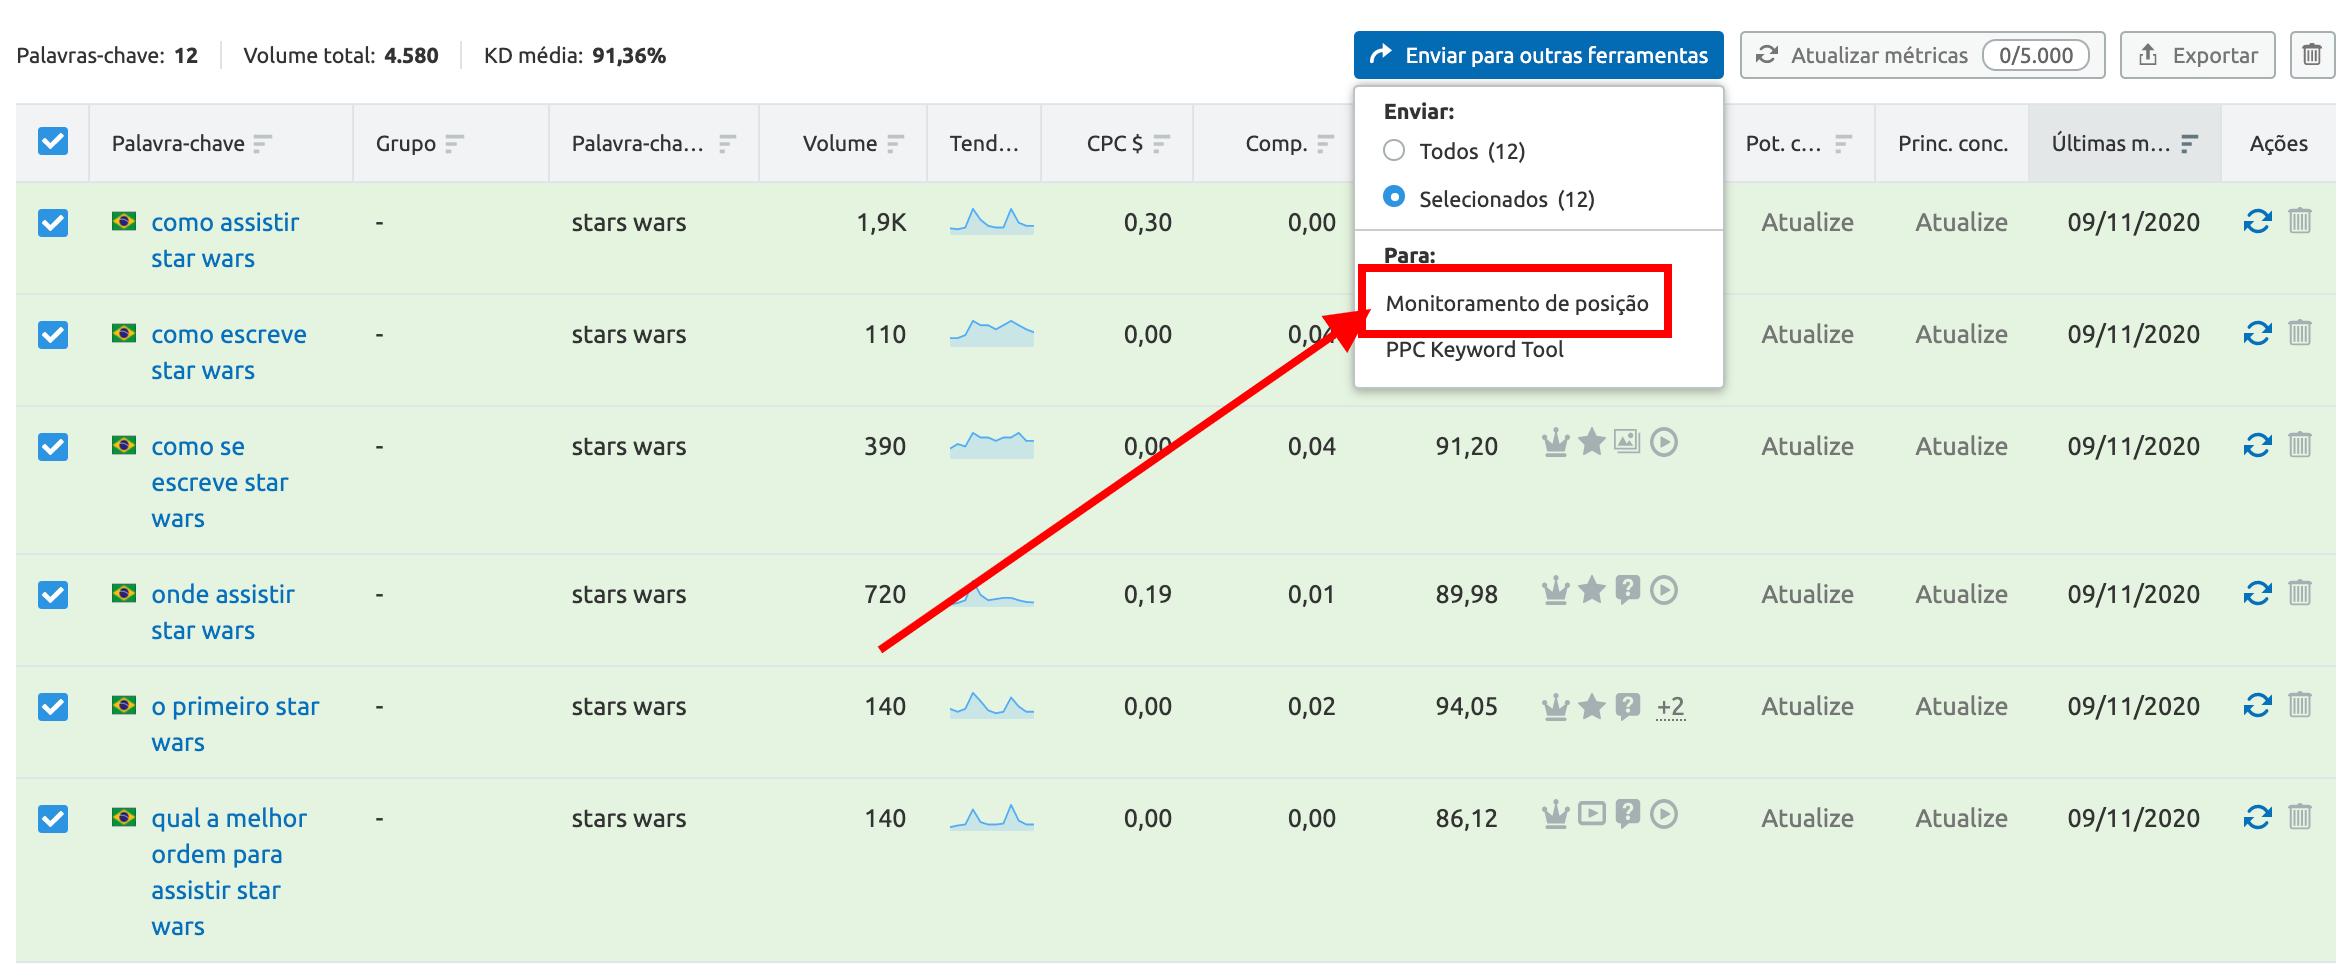This screenshot has width=2348, height=963.
Task: Click 'Princ. conc.' column header
Action: 1953,143
